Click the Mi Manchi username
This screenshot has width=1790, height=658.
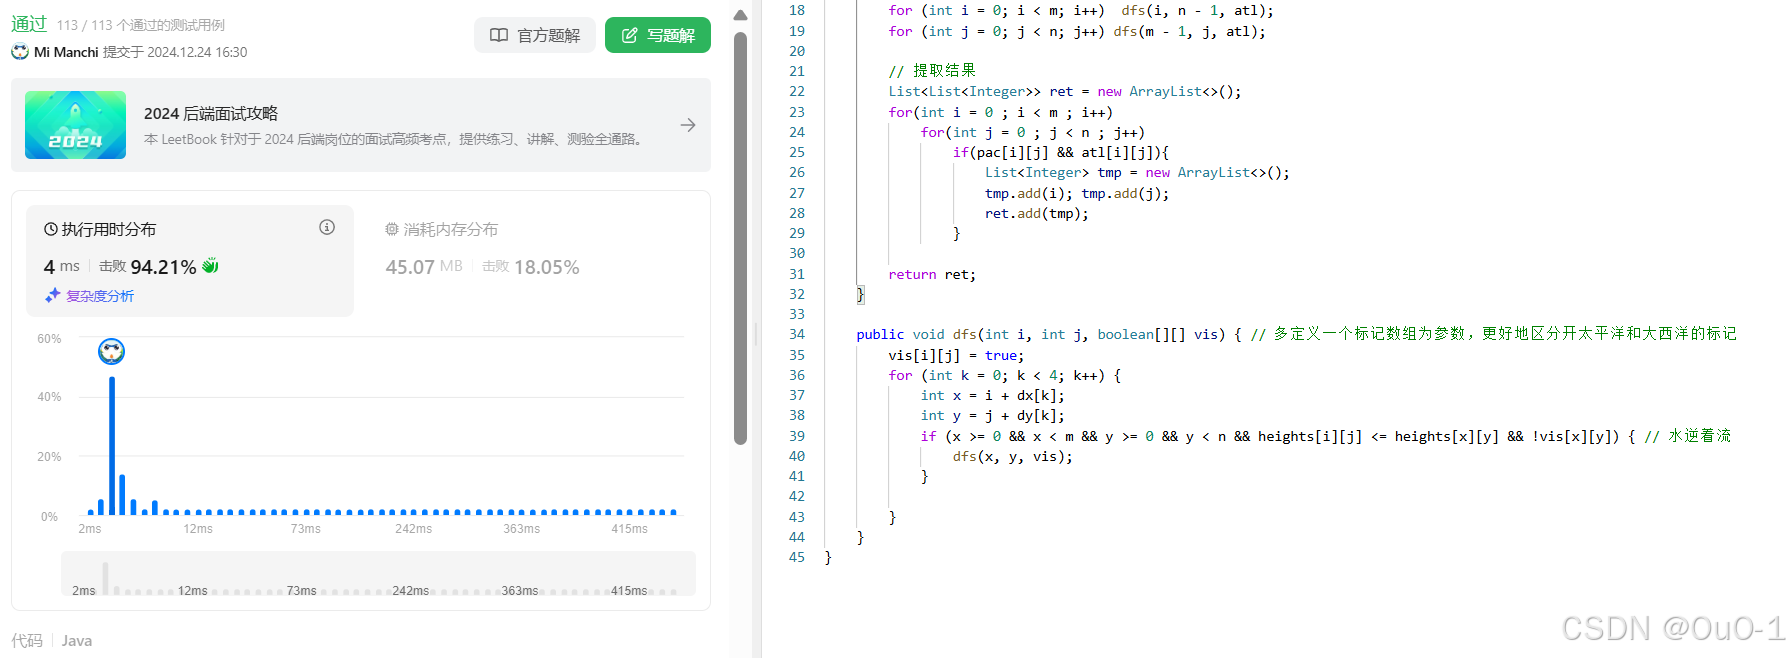(x=66, y=52)
